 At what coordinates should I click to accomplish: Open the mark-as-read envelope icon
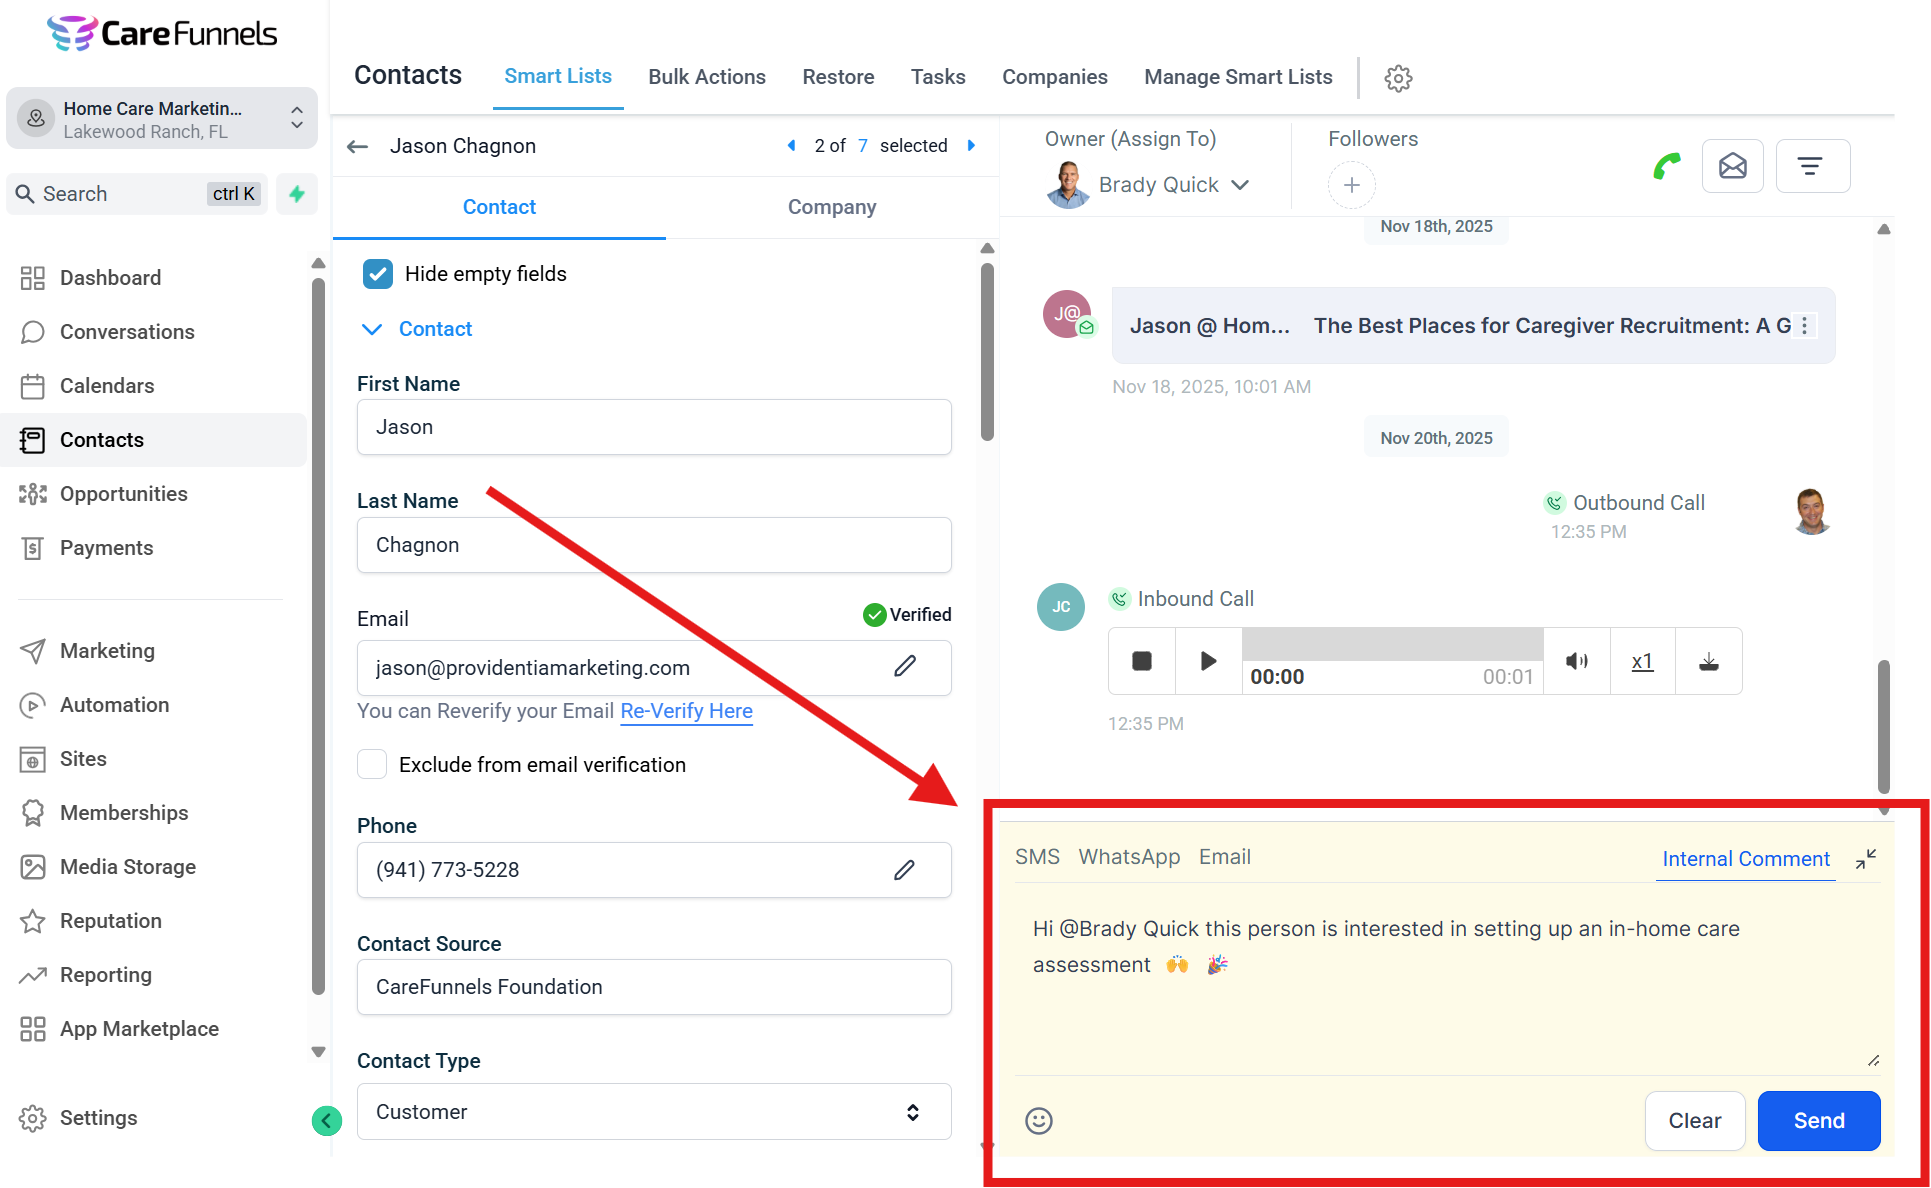(1732, 166)
